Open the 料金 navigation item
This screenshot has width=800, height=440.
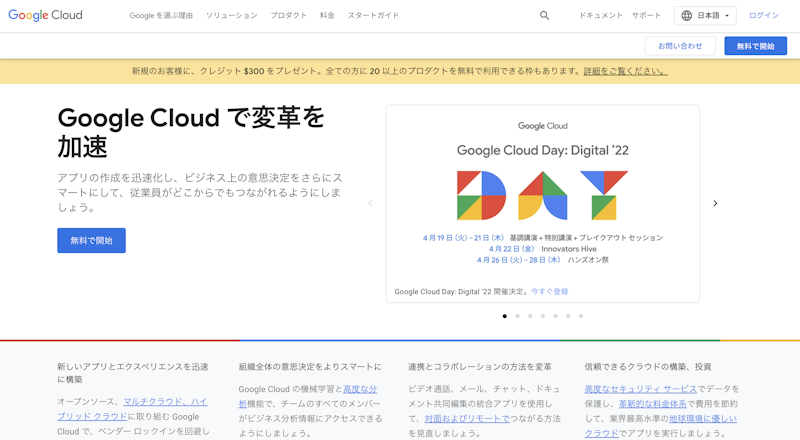coord(327,16)
